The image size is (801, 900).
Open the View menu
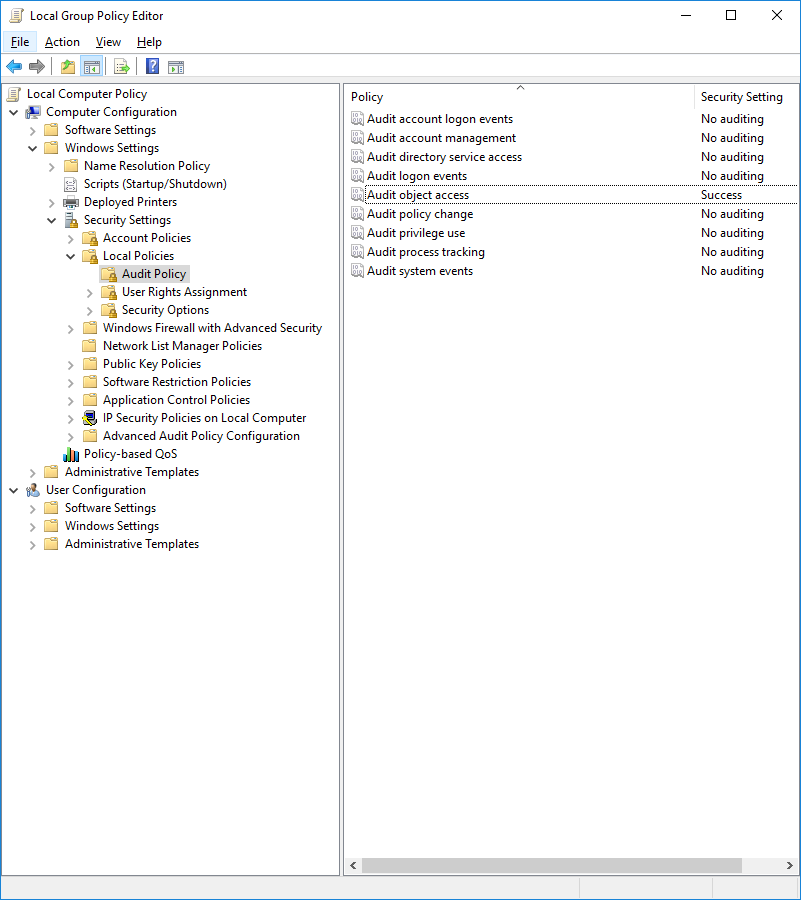108,42
